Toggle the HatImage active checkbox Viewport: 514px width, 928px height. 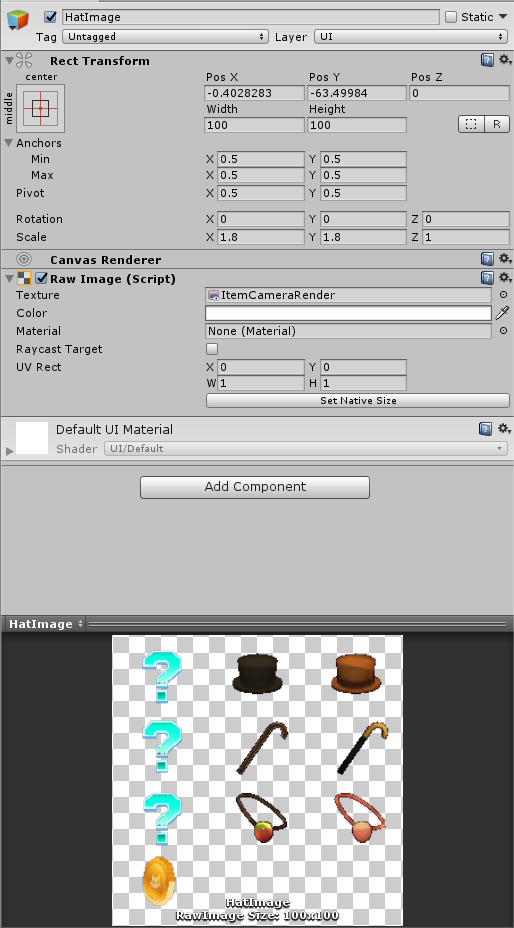tap(51, 17)
